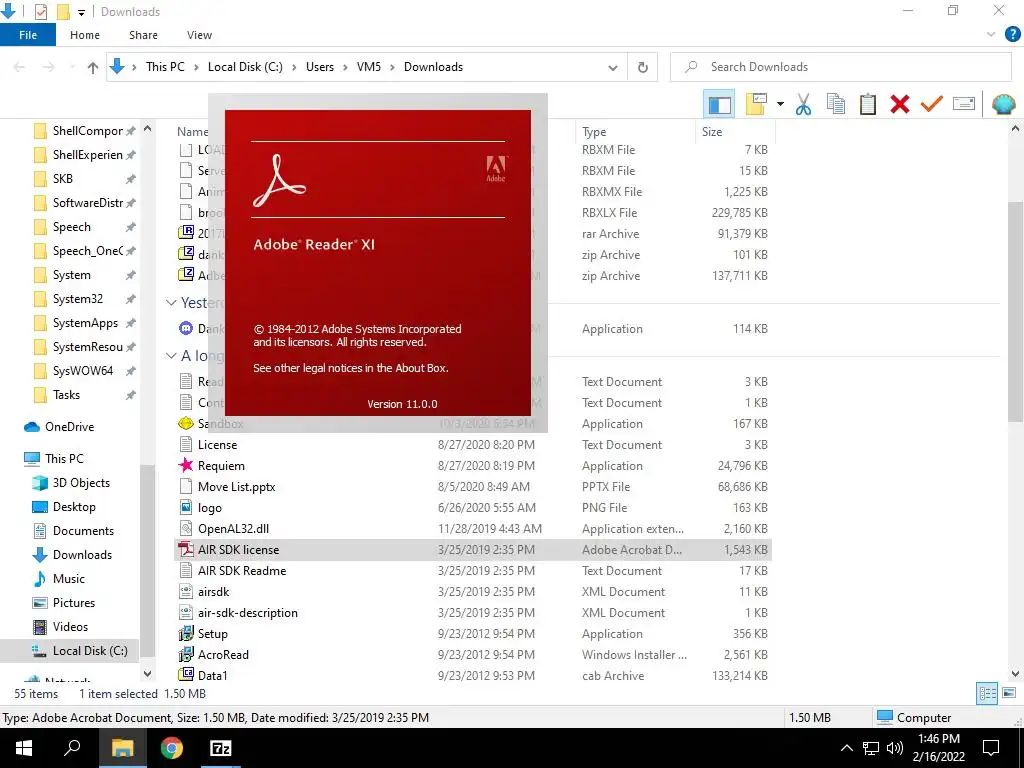The image size is (1024, 768).
Task: Open the address bar history dropdown
Action: pyautogui.click(x=613, y=67)
